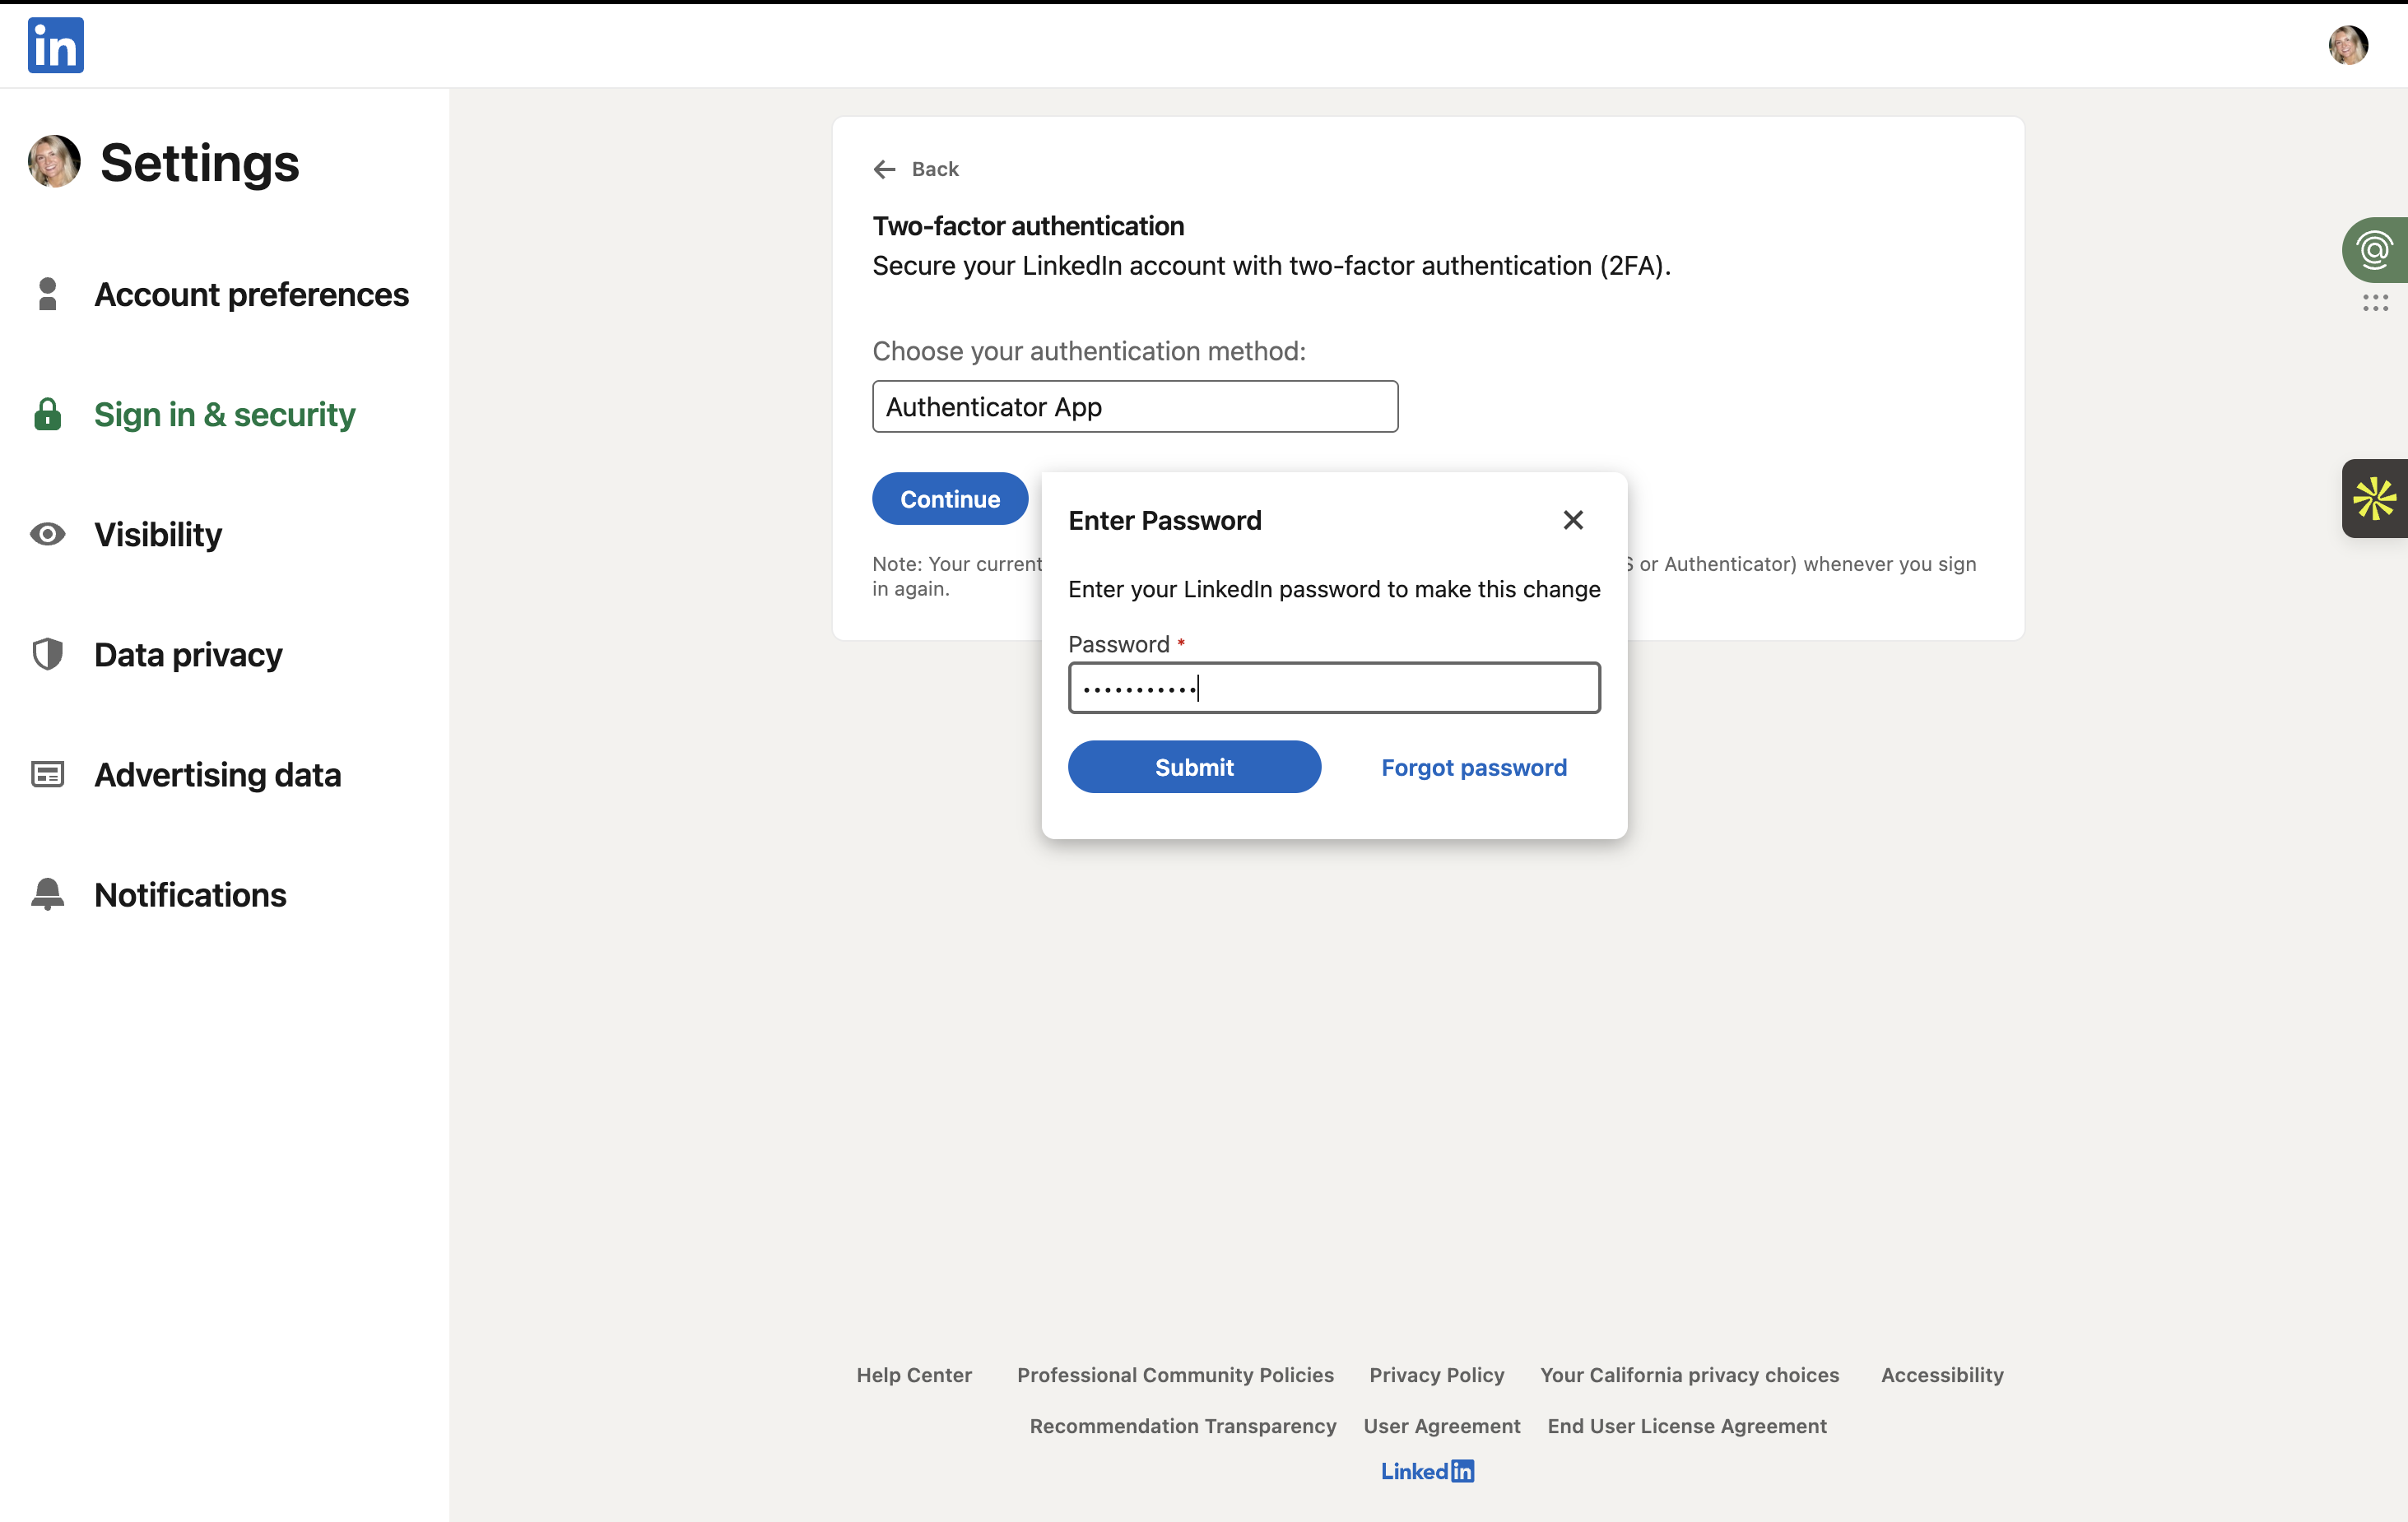Viewport: 2408px width, 1522px height.
Task: Click the eye icon next to Visibility
Action: [x=47, y=534]
